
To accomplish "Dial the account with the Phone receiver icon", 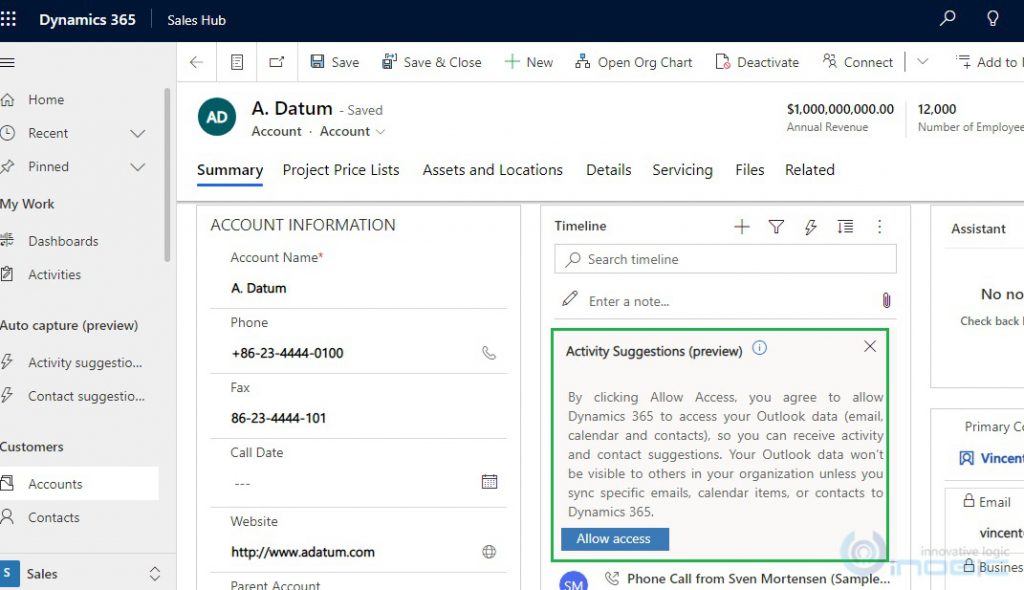I will click(x=489, y=352).
